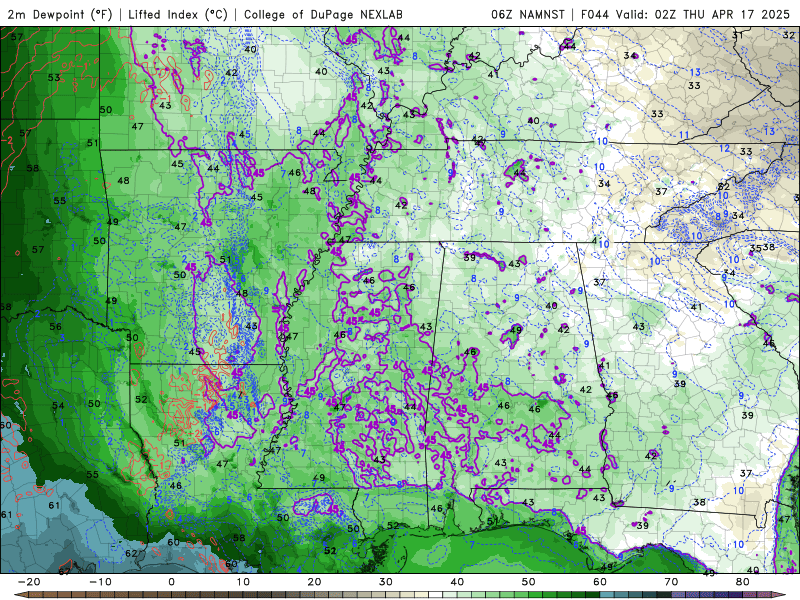The image size is (800, 600).
Task: Click the dewpoint value "62" on the map
Action: [x=132, y=553]
